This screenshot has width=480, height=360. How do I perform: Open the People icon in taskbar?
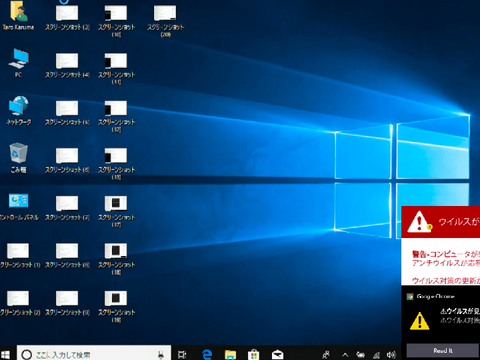pyautogui.click(x=326, y=355)
